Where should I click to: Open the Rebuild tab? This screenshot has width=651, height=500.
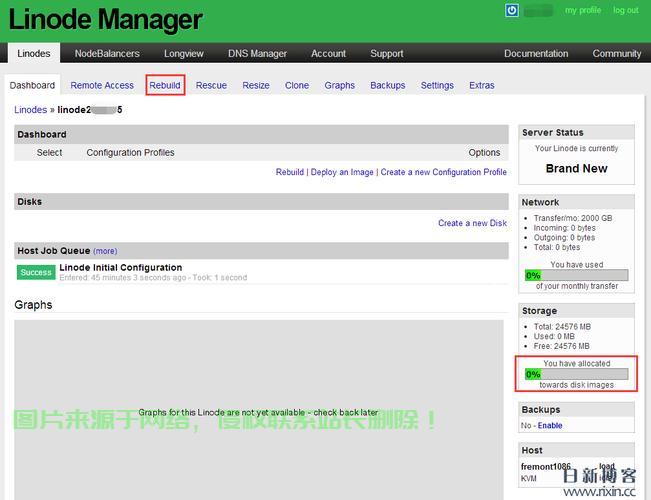click(x=165, y=85)
